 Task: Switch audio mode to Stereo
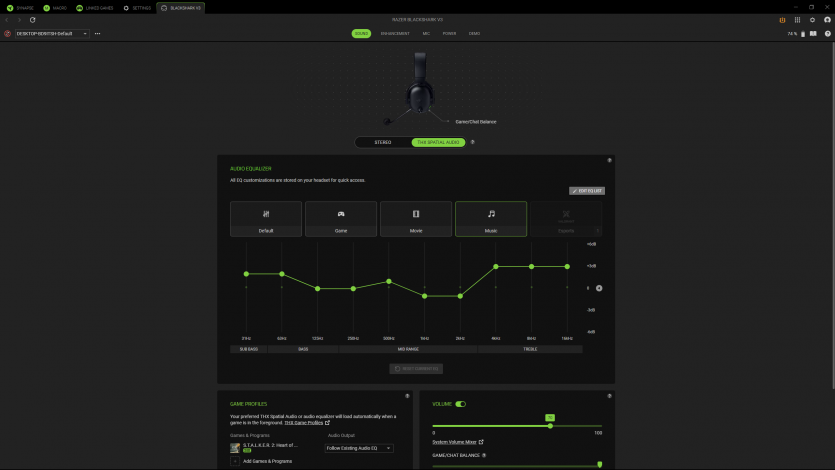tap(383, 142)
